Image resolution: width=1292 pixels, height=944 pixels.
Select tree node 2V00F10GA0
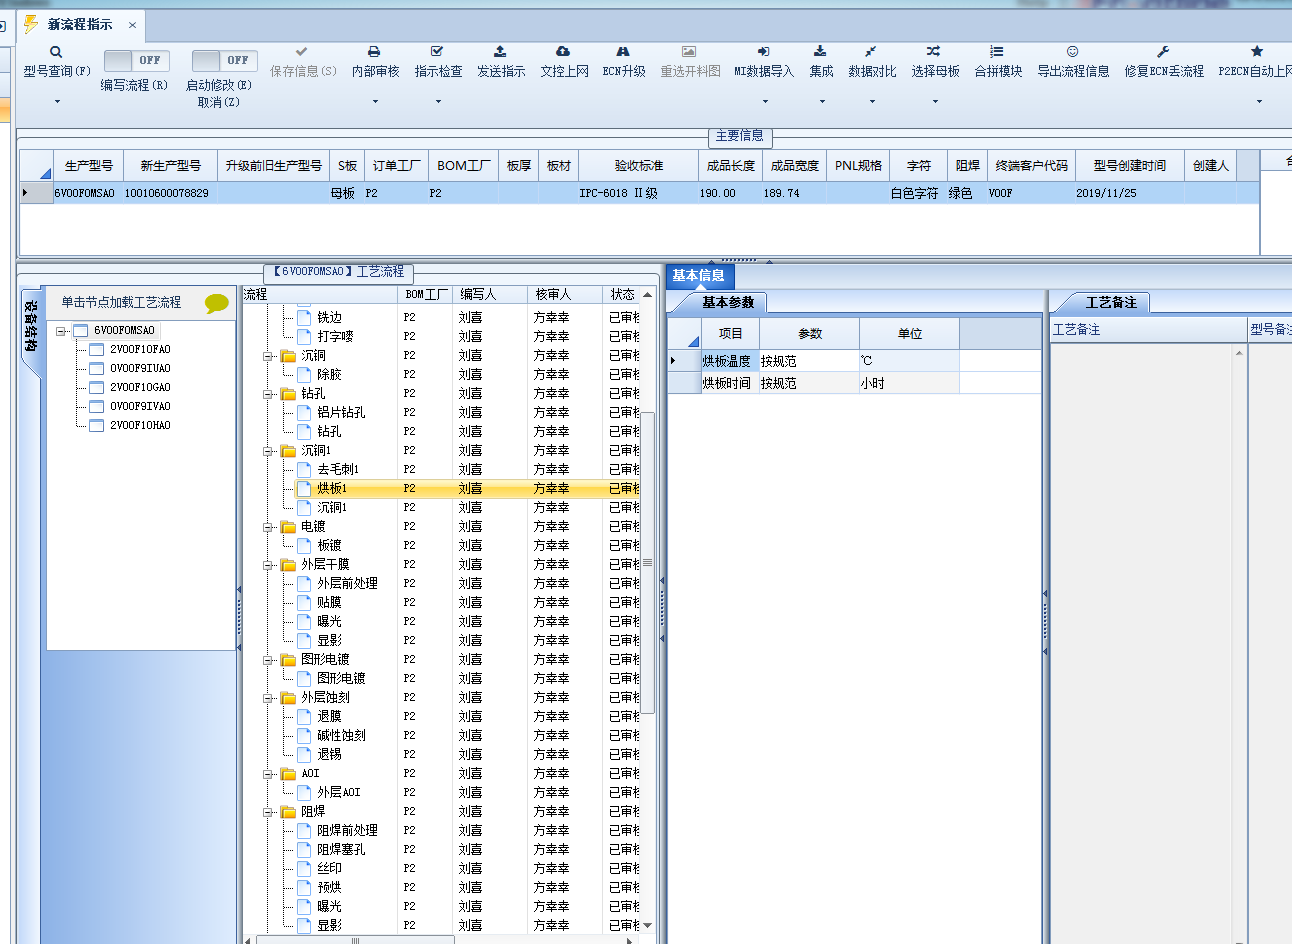click(140, 387)
